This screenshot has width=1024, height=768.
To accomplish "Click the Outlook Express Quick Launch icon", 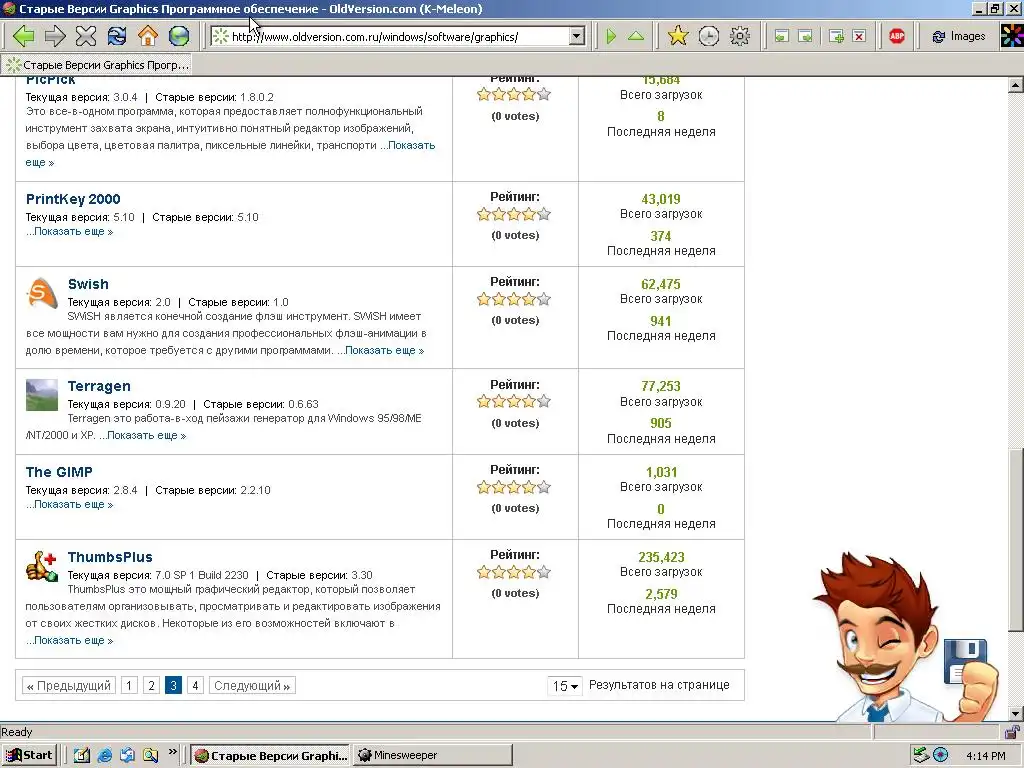I will click(x=127, y=756).
